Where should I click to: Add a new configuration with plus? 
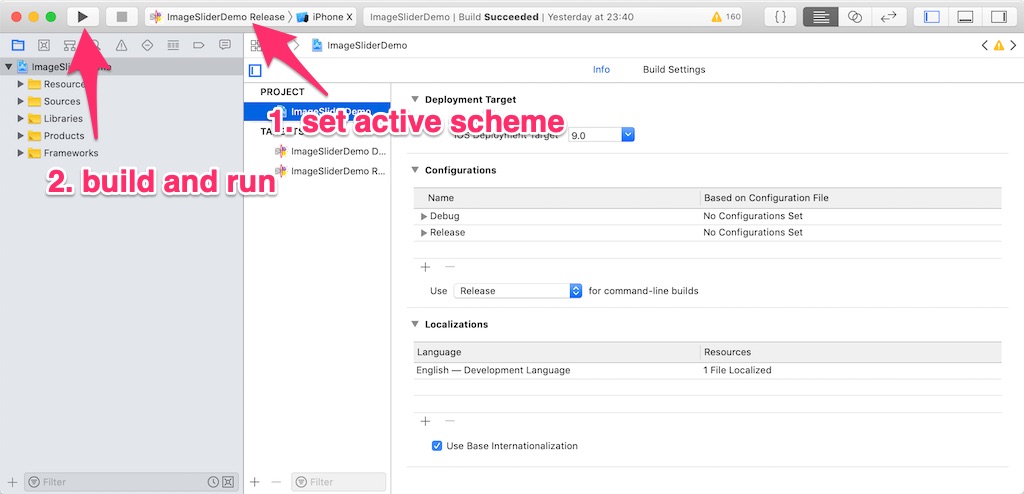click(425, 267)
